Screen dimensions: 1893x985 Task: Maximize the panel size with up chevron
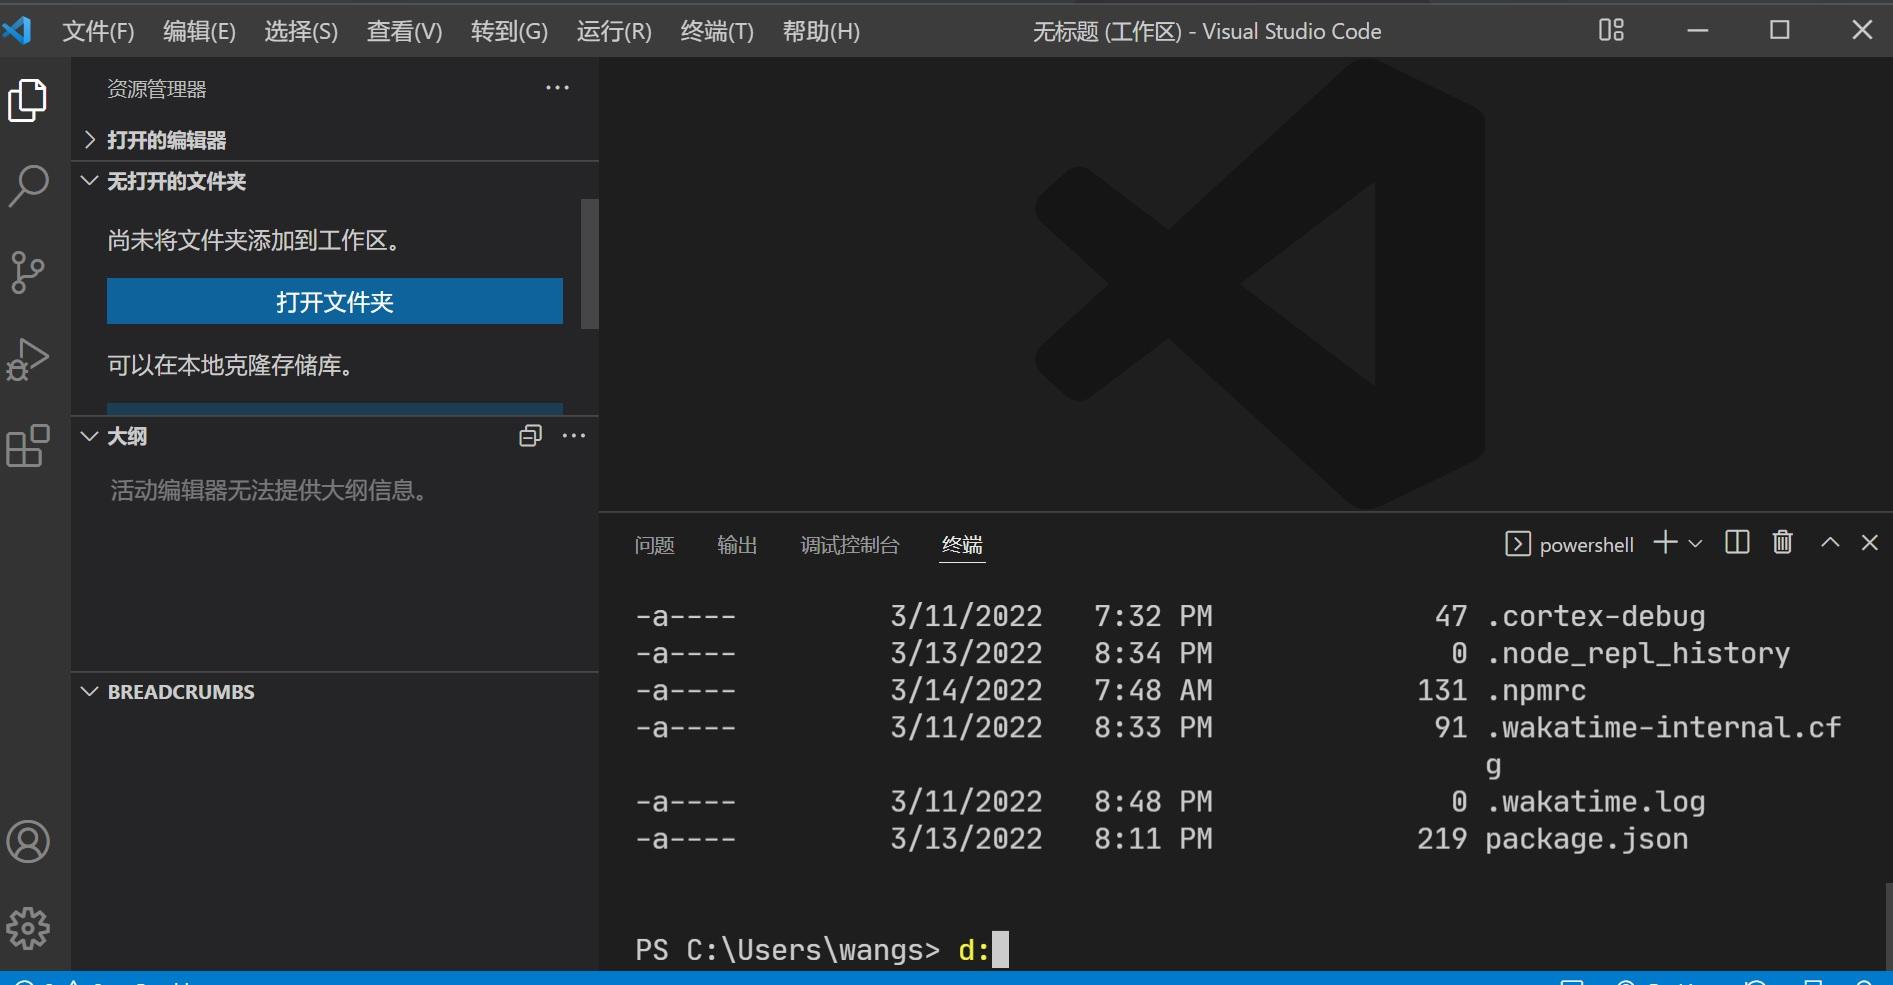pos(1830,543)
